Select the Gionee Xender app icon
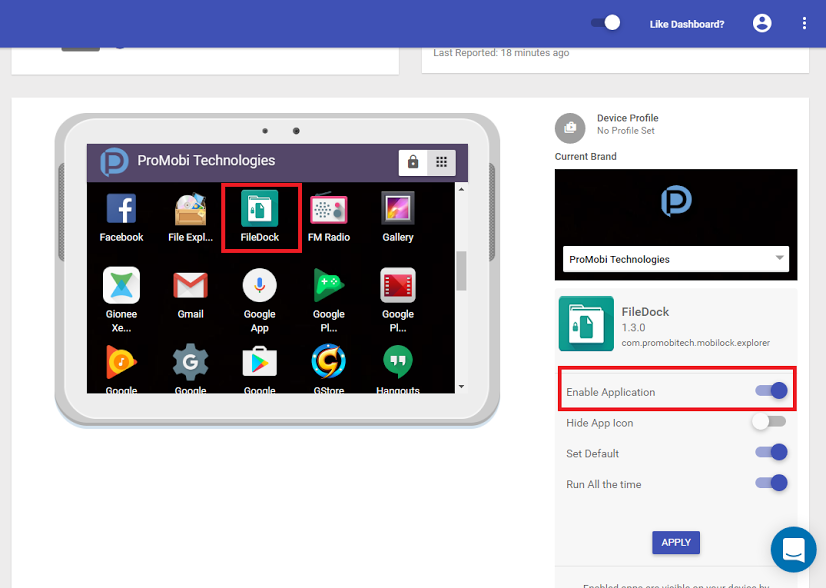 121,285
